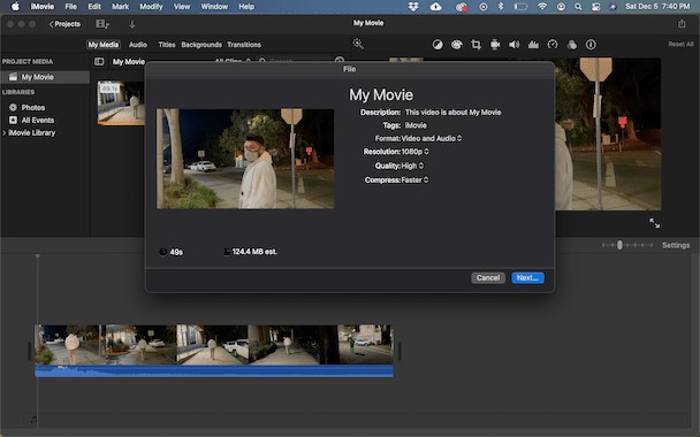700x437 pixels.
Task: Expand the iMovie Library tree item
Action: (x=4, y=133)
